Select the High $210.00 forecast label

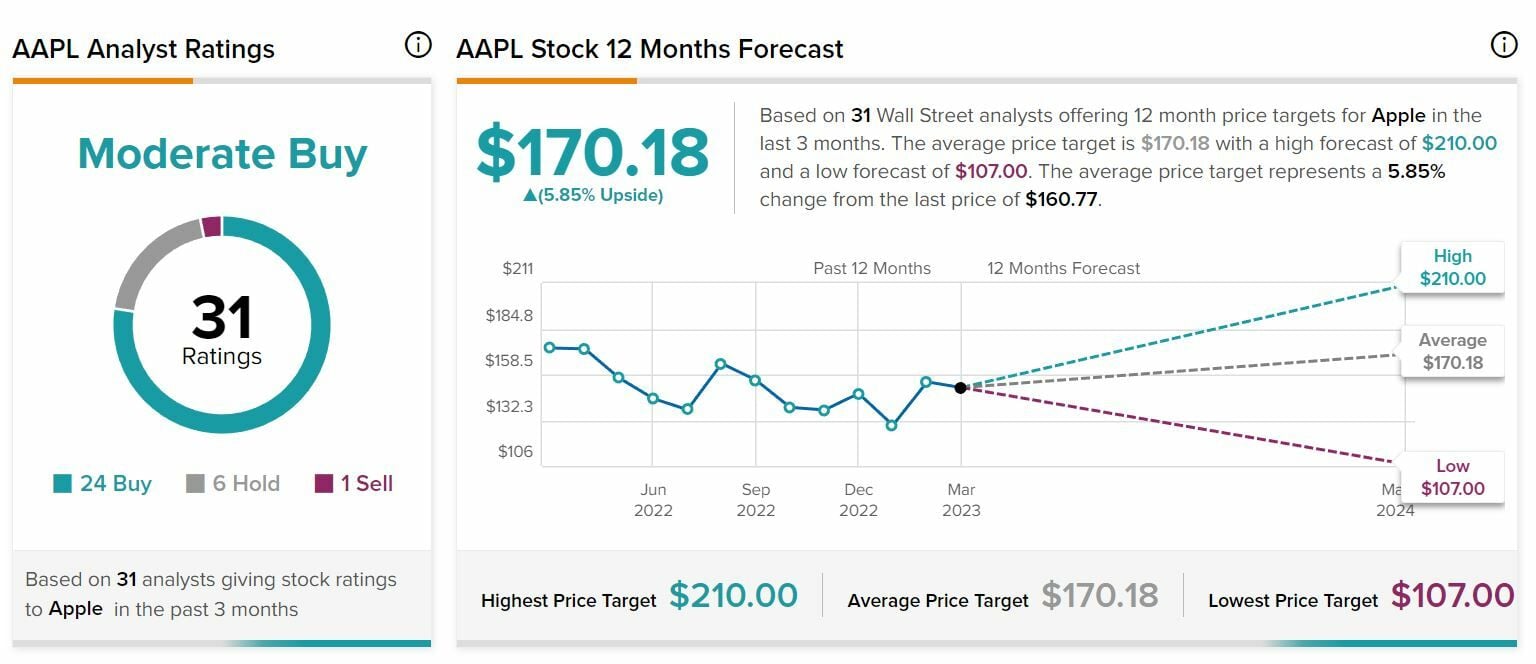(x=1452, y=267)
